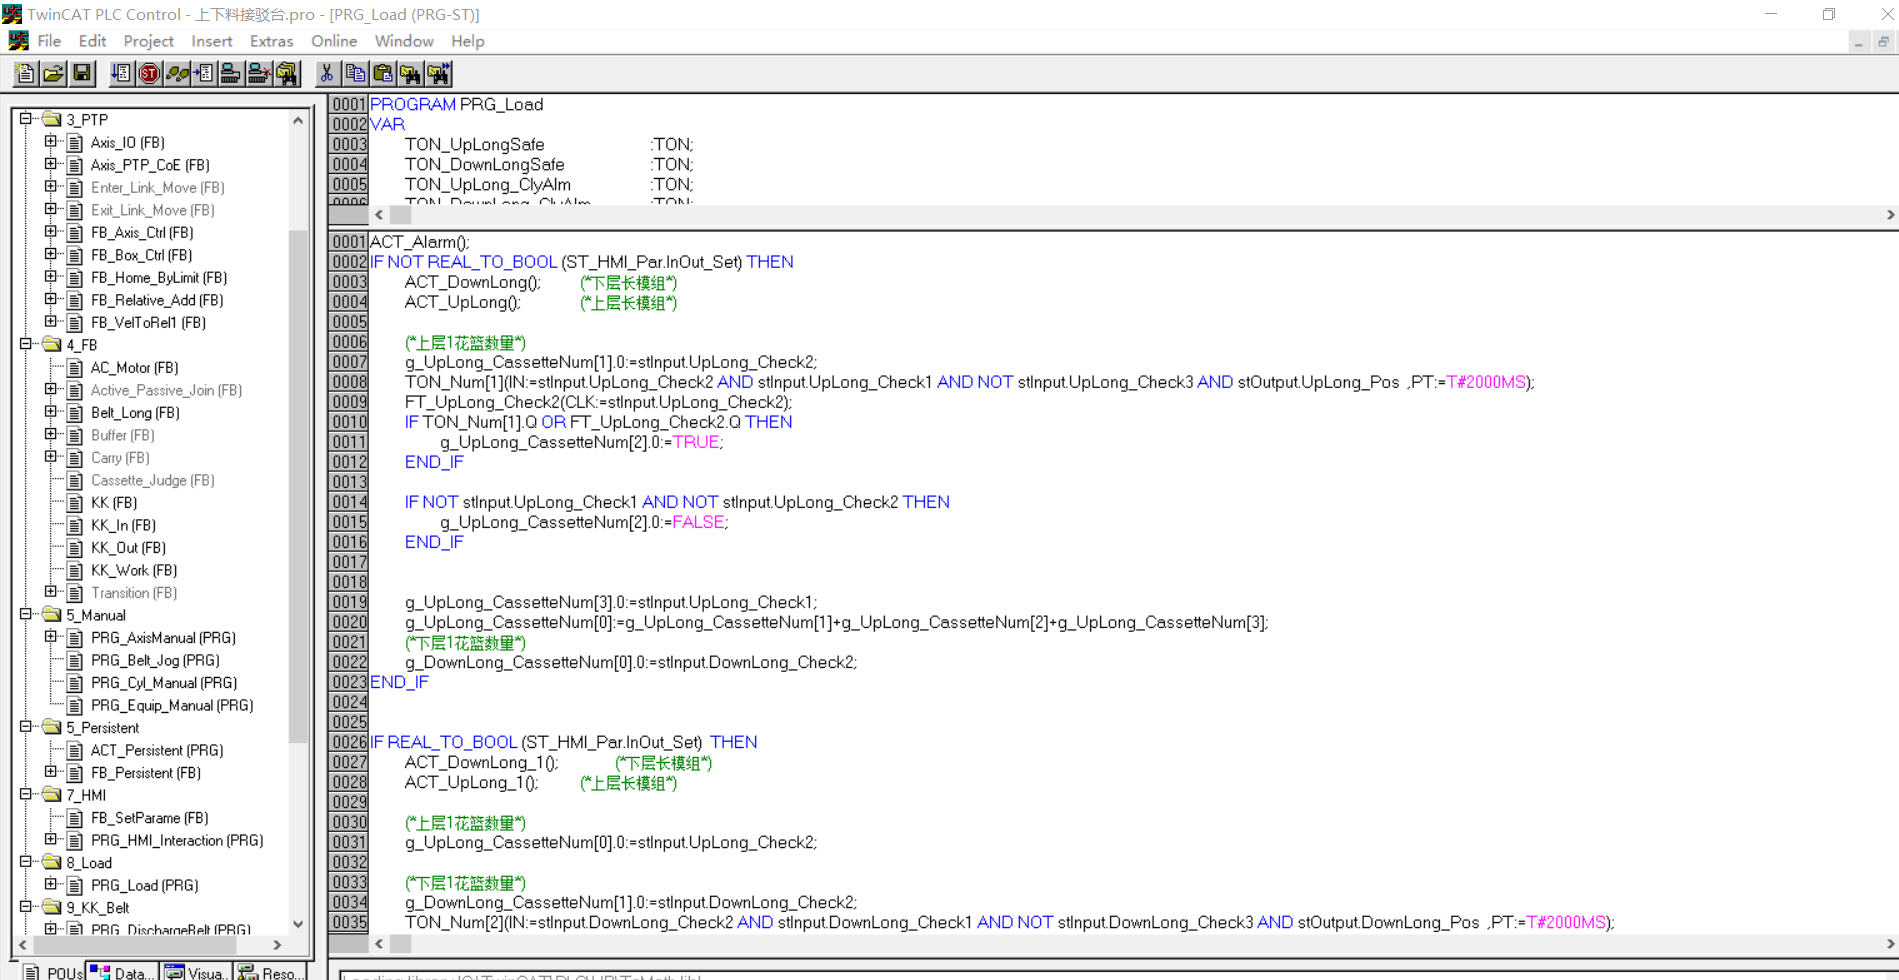
Task: Open the Help menu
Action: point(467,41)
